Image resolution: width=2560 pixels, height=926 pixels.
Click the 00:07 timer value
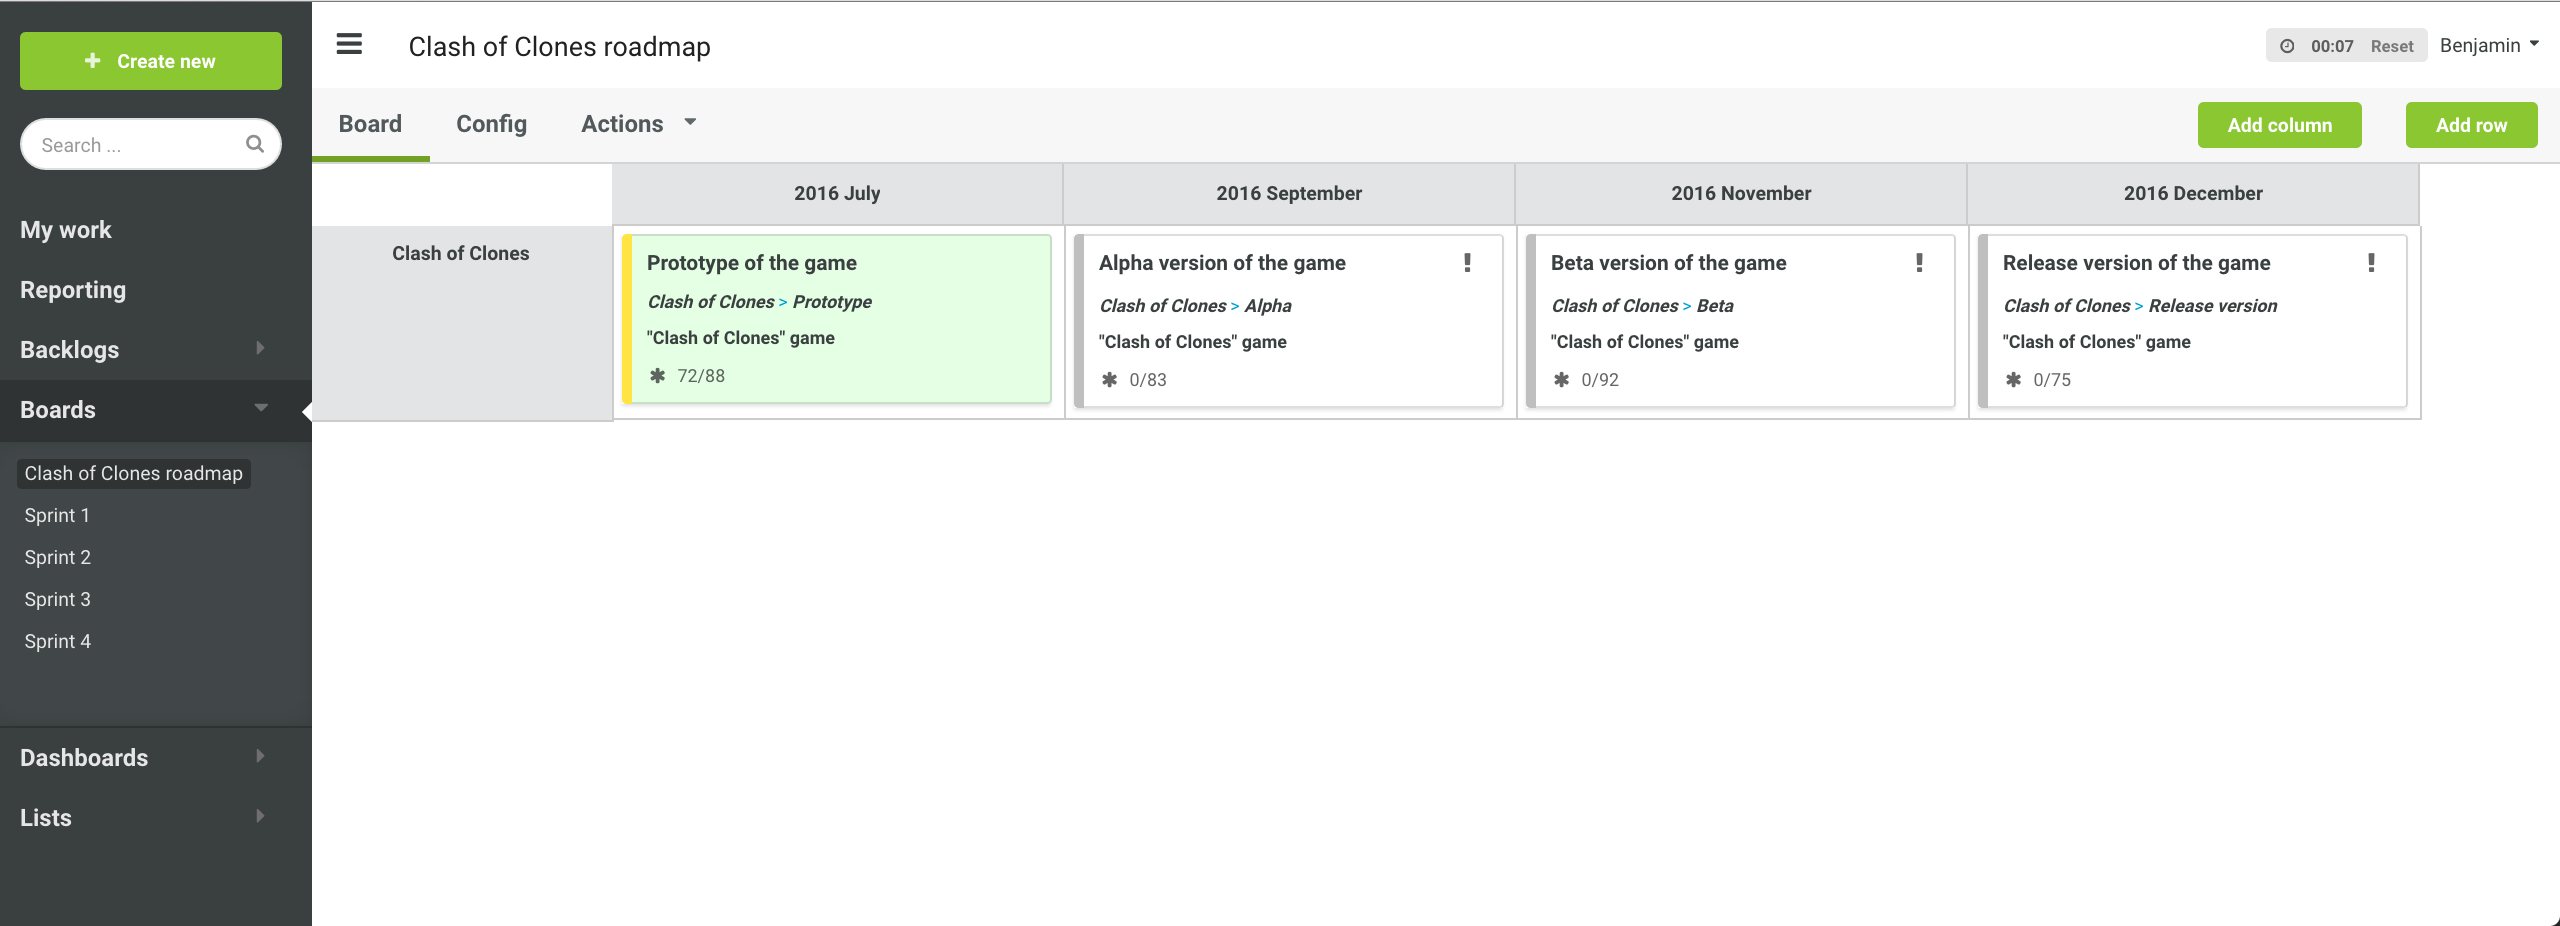[x=2332, y=46]
